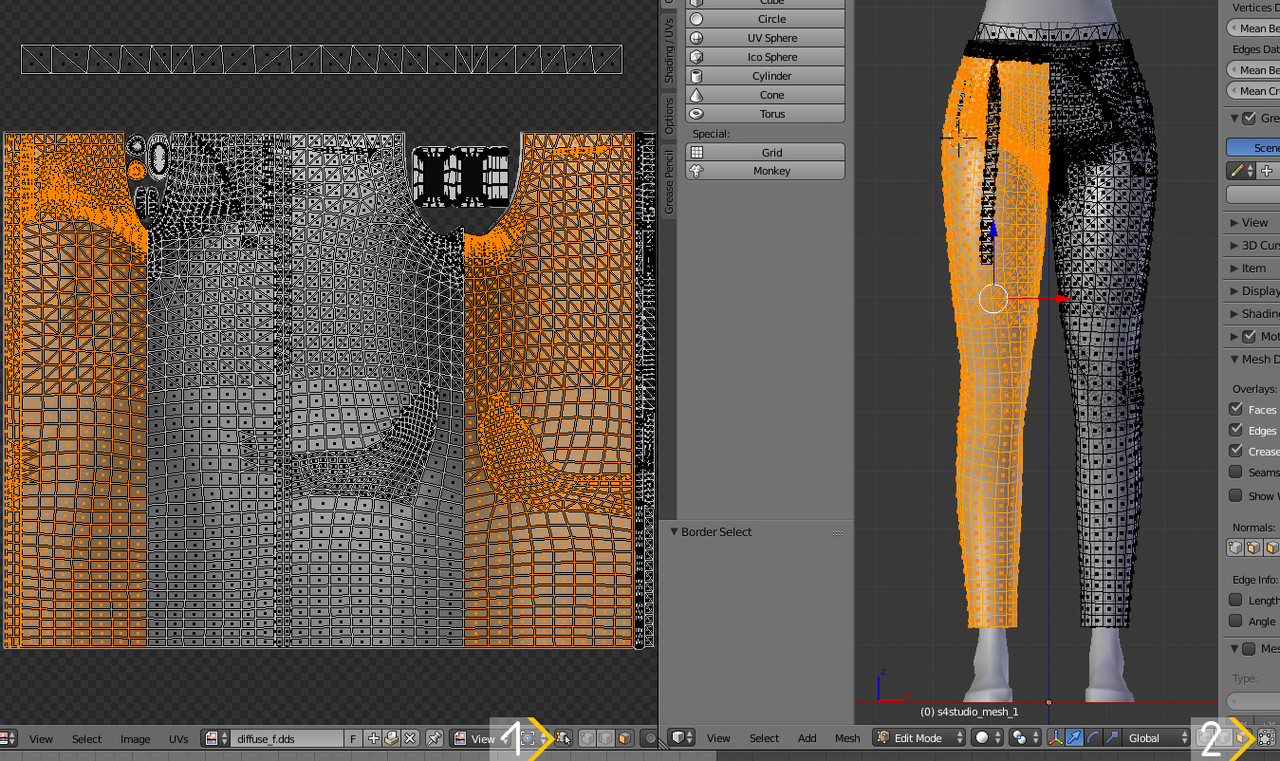Click grease pencil add layer plus icon
Viewport: 1280px width, 761px height.
[1266, 171]
